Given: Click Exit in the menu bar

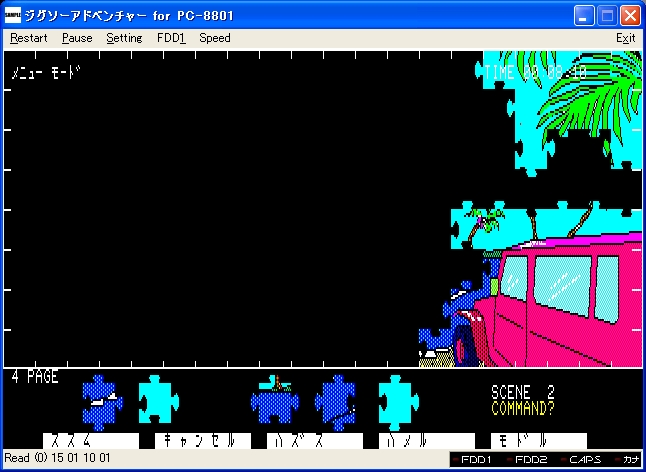Looking at the screenshot, I should 625,38.
